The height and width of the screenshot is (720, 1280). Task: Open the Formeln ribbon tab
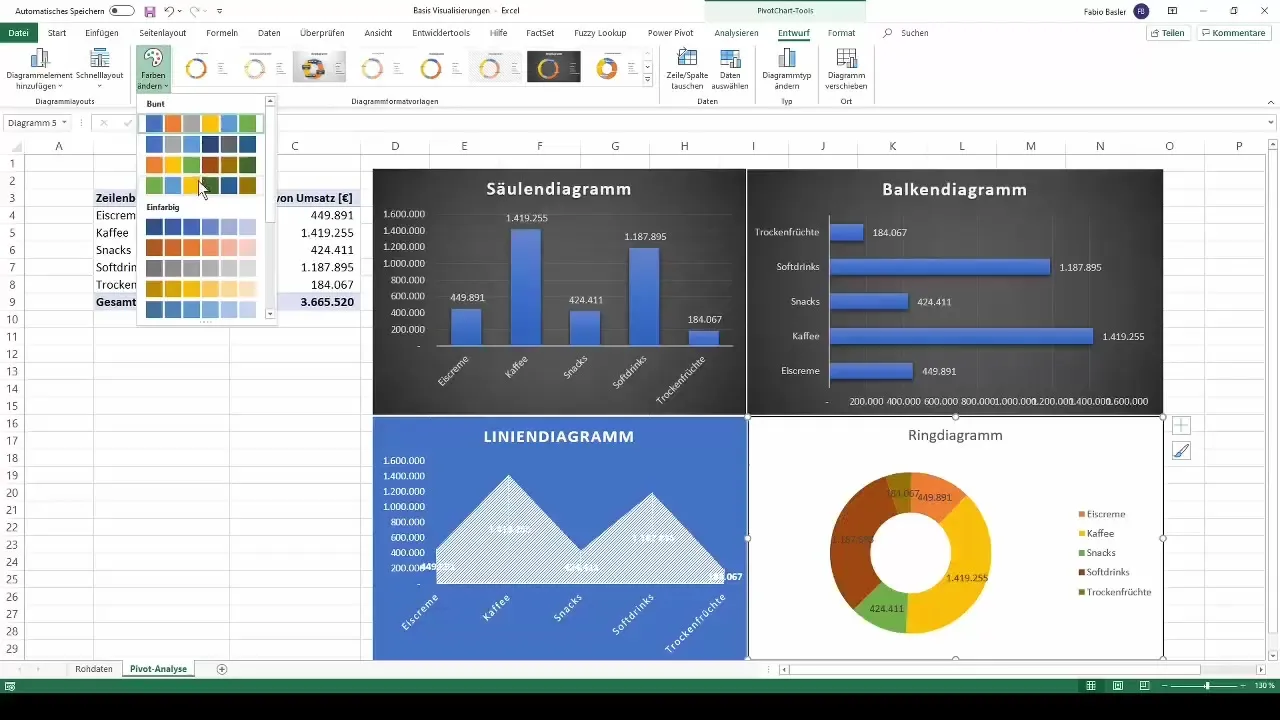point(222,33)
